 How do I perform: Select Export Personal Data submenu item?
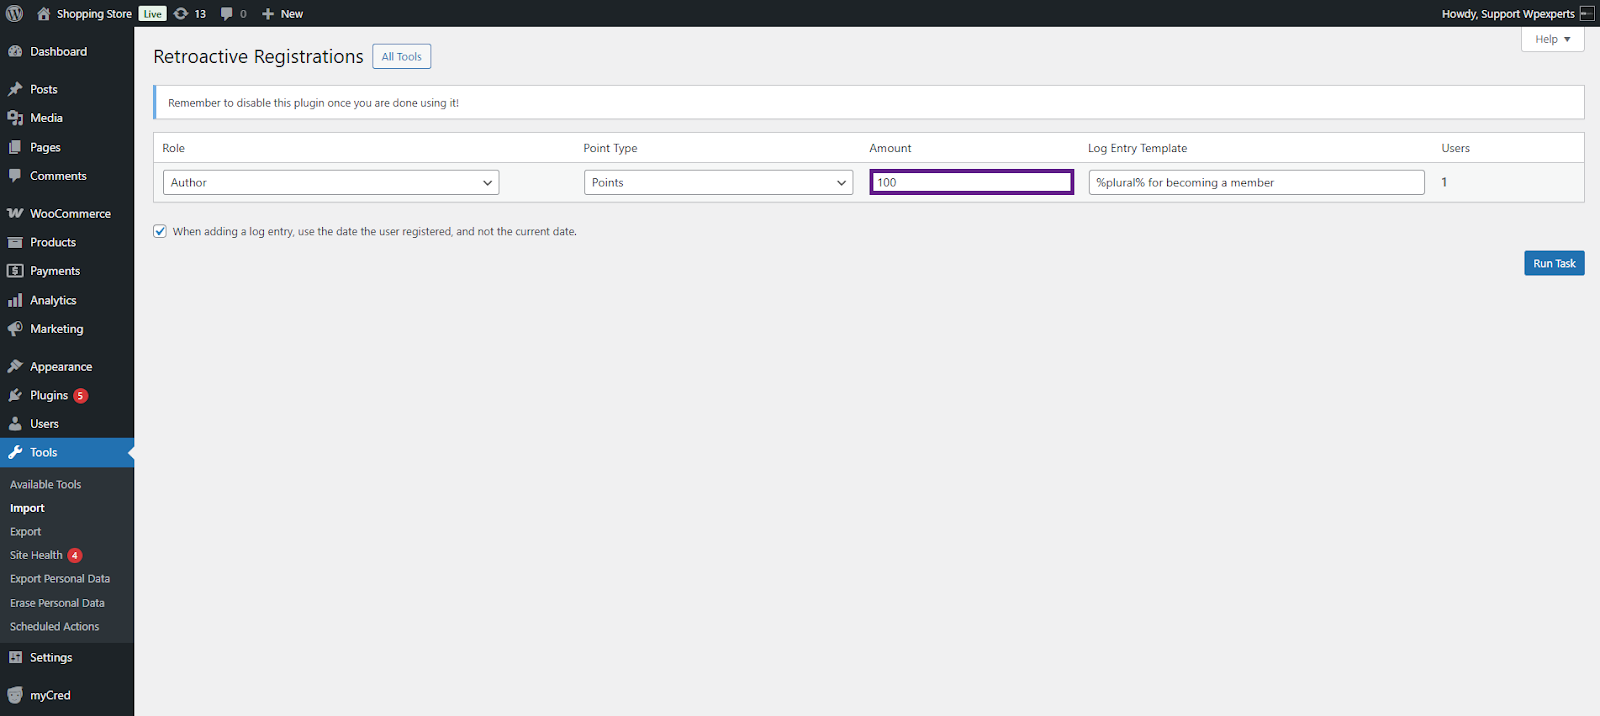(x=60, y=579)
